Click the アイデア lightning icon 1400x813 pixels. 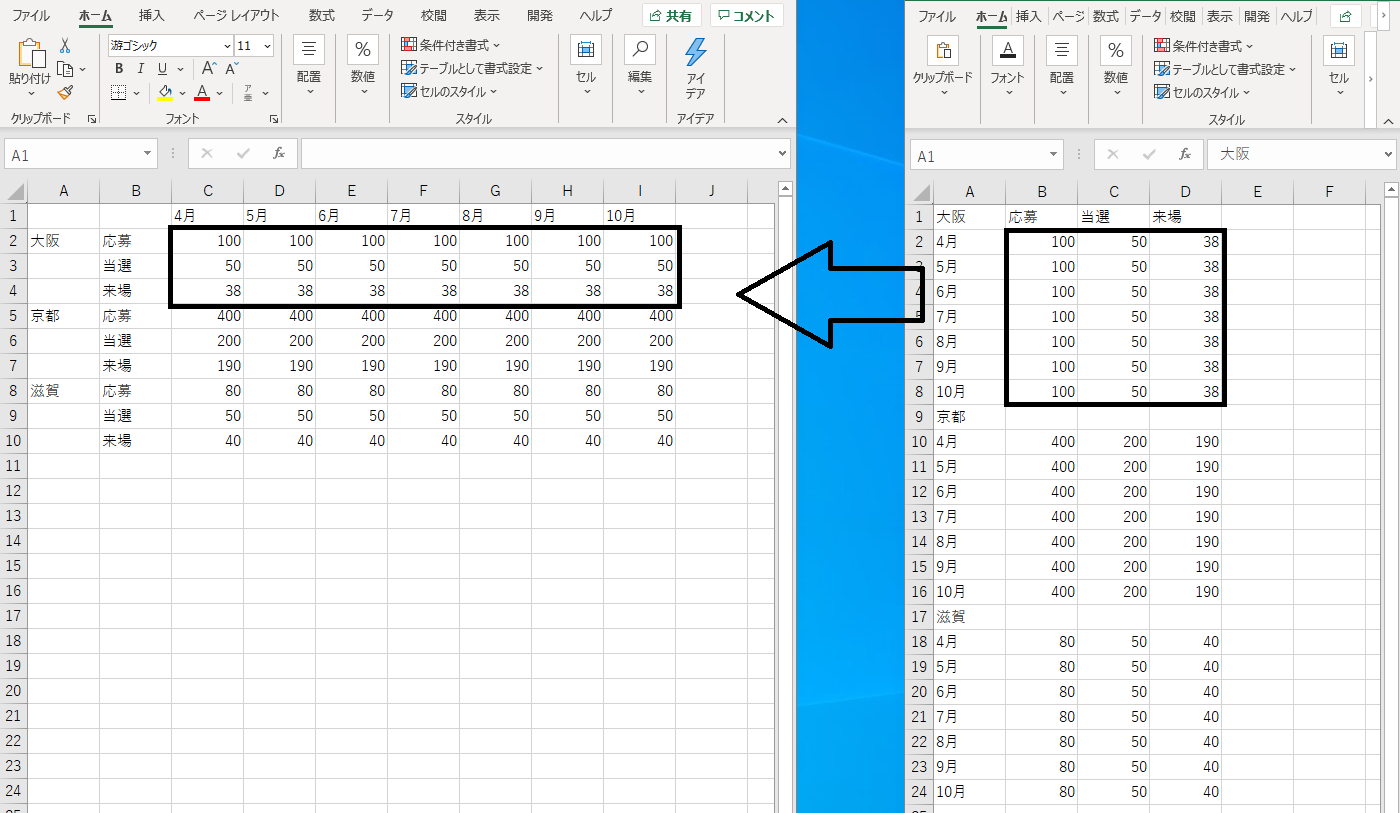tap(695, 52)
